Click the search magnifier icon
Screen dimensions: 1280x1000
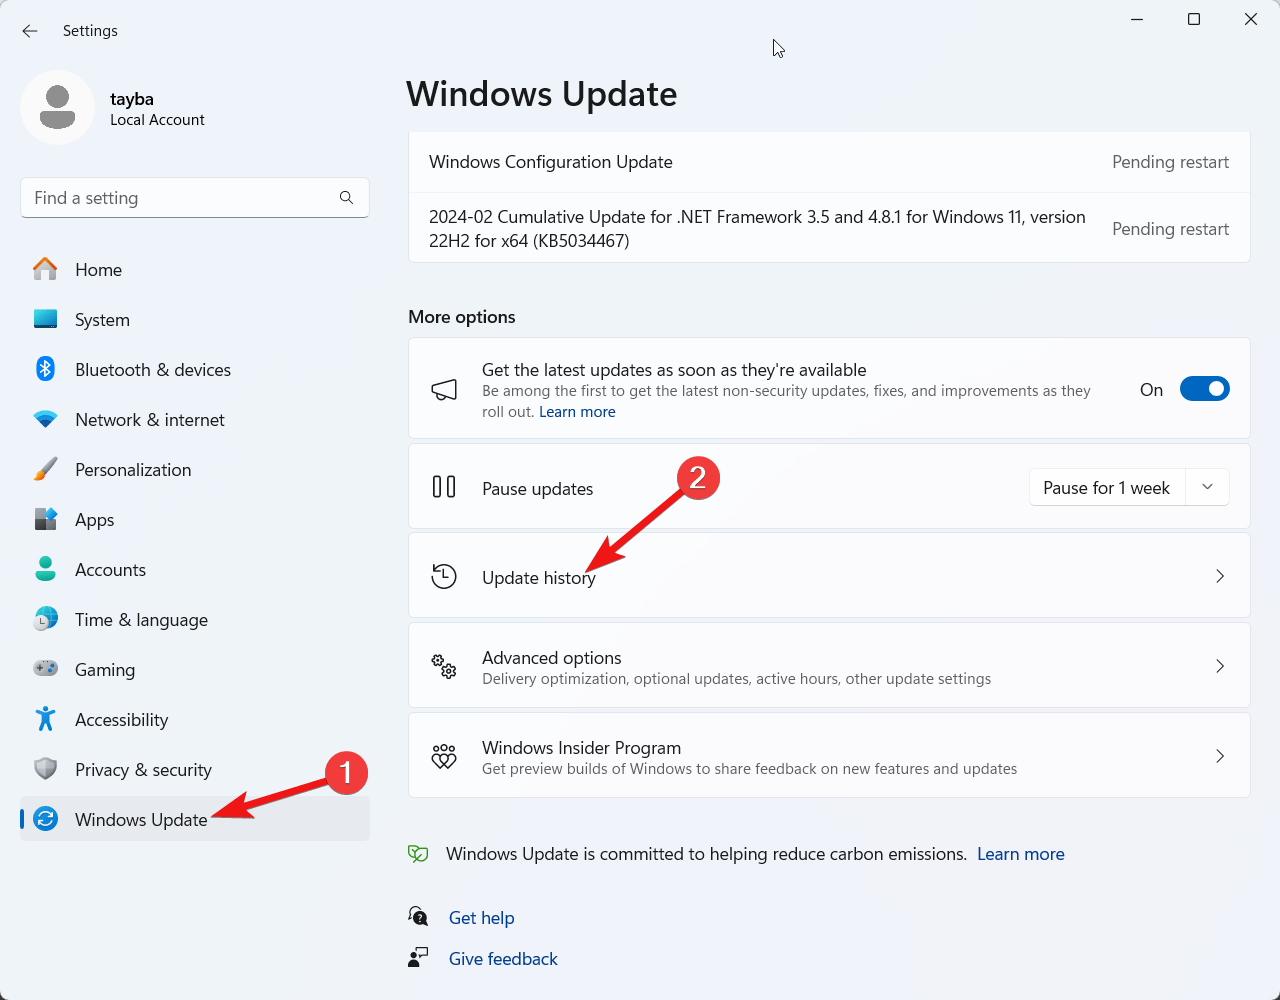coord(346,198)
